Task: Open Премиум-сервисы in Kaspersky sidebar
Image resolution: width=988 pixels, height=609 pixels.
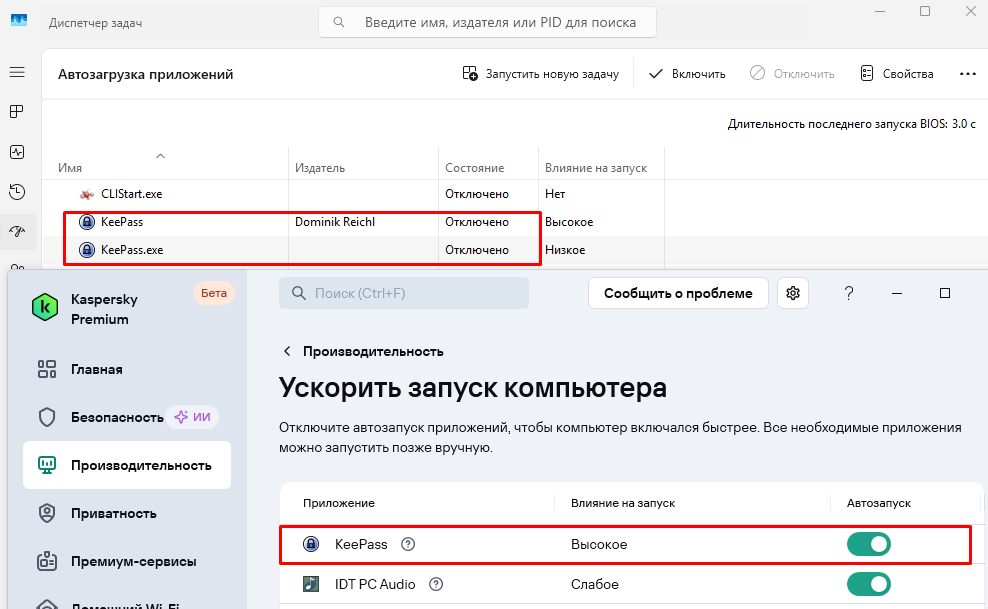Action: [133, 561]
